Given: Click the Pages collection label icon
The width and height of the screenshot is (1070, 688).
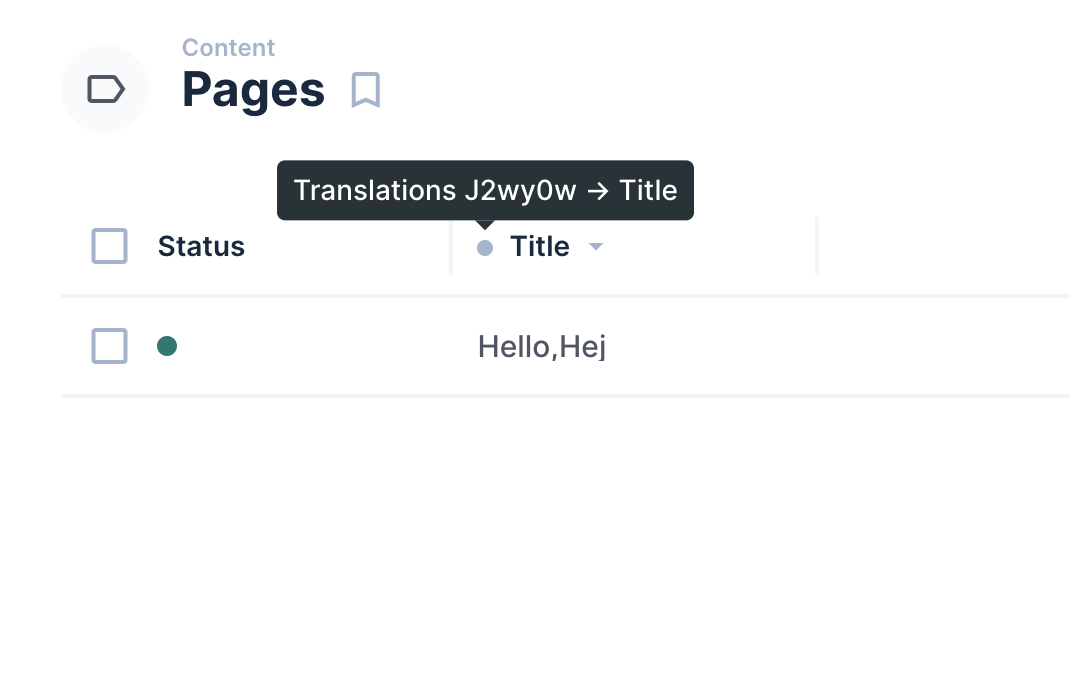Looking at the screenshot, I should tap(105, 89).
